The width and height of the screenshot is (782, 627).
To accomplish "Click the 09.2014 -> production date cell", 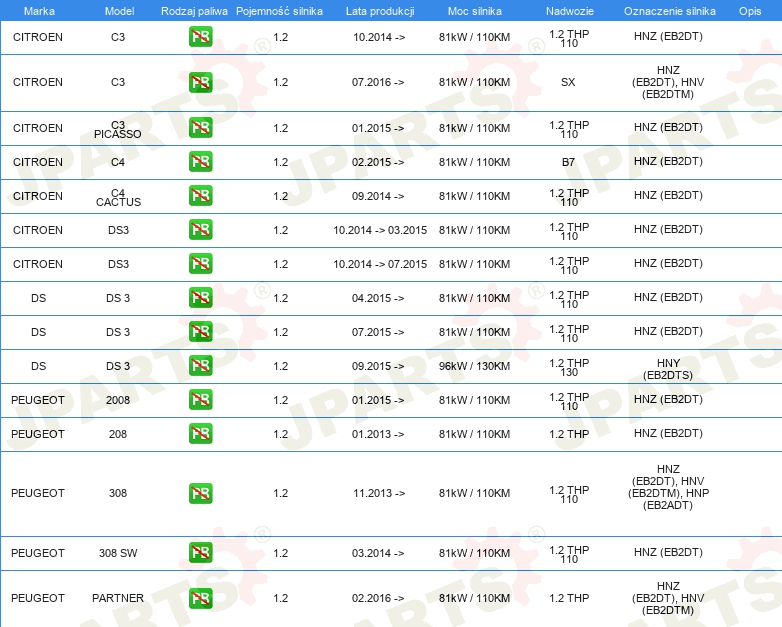I will (378, 196).
